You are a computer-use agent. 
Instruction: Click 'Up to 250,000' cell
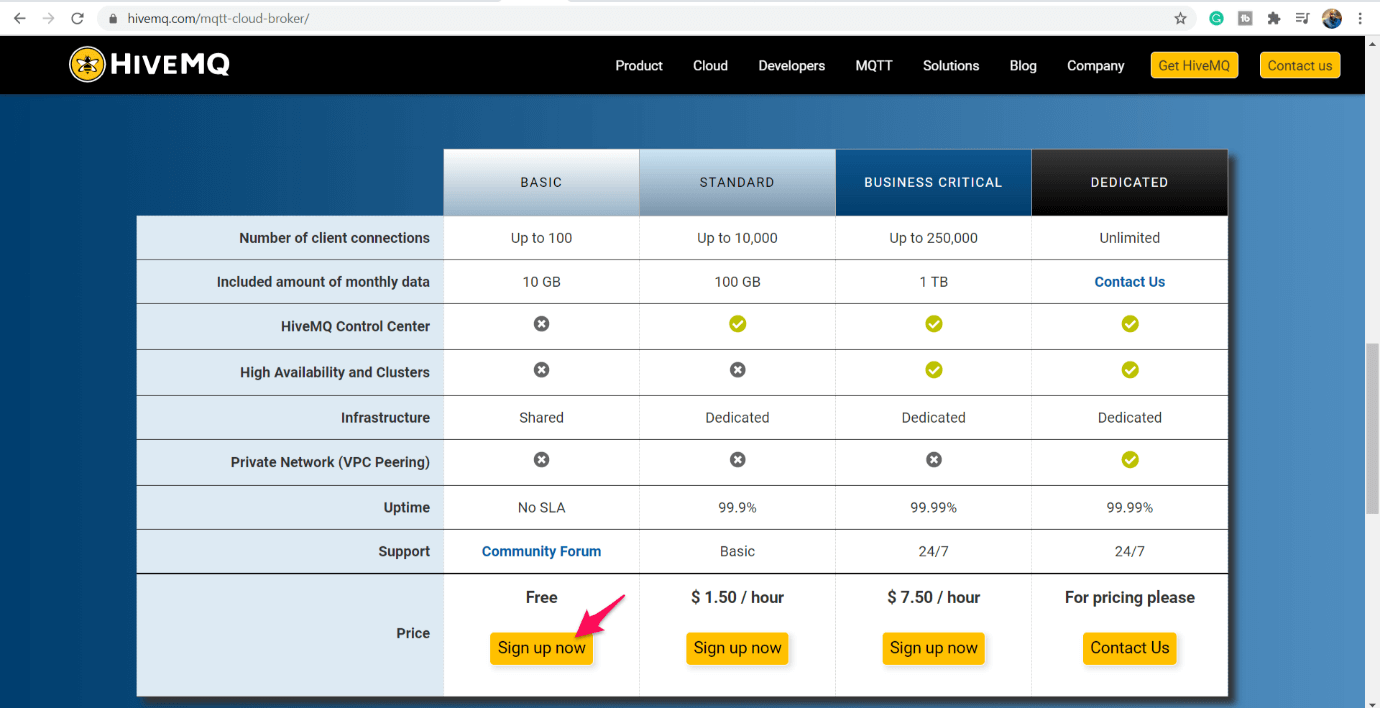point(933,238)
